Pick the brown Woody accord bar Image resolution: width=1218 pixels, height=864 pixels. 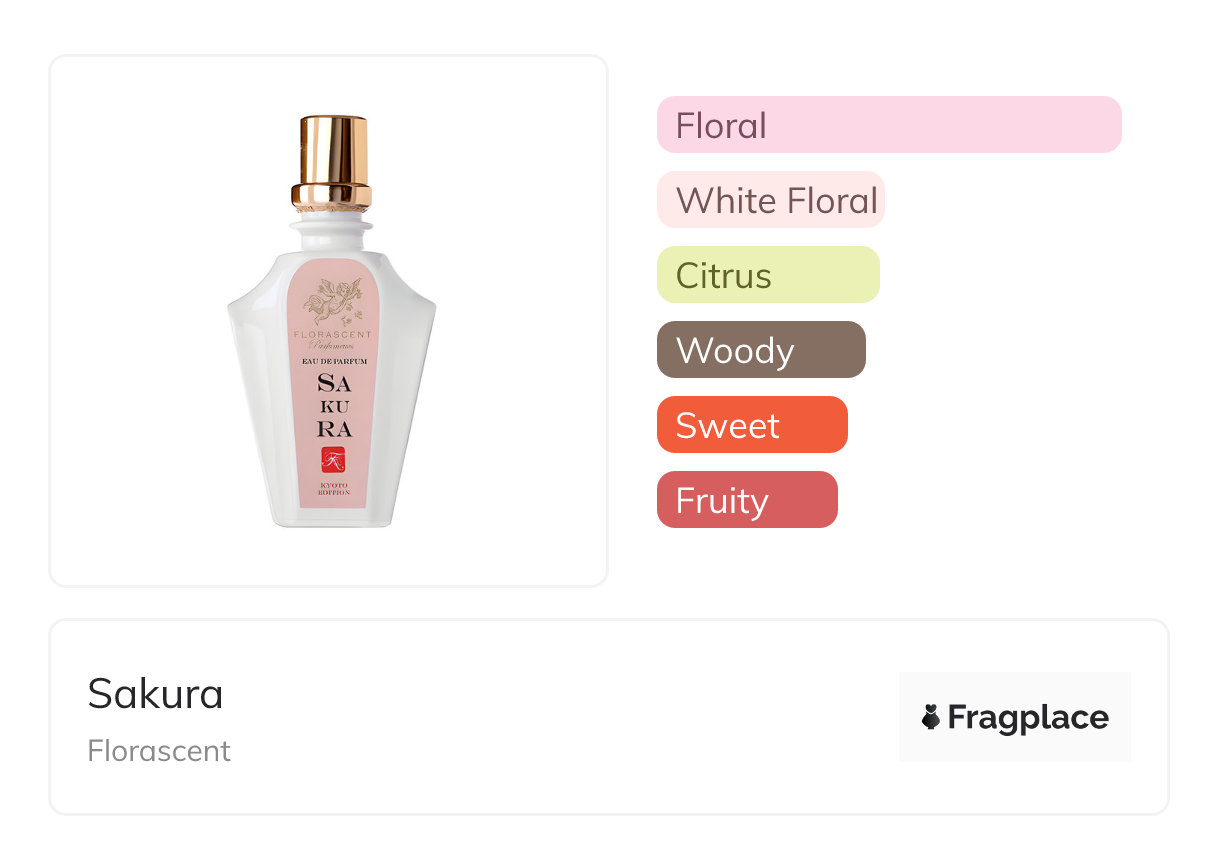760,350
